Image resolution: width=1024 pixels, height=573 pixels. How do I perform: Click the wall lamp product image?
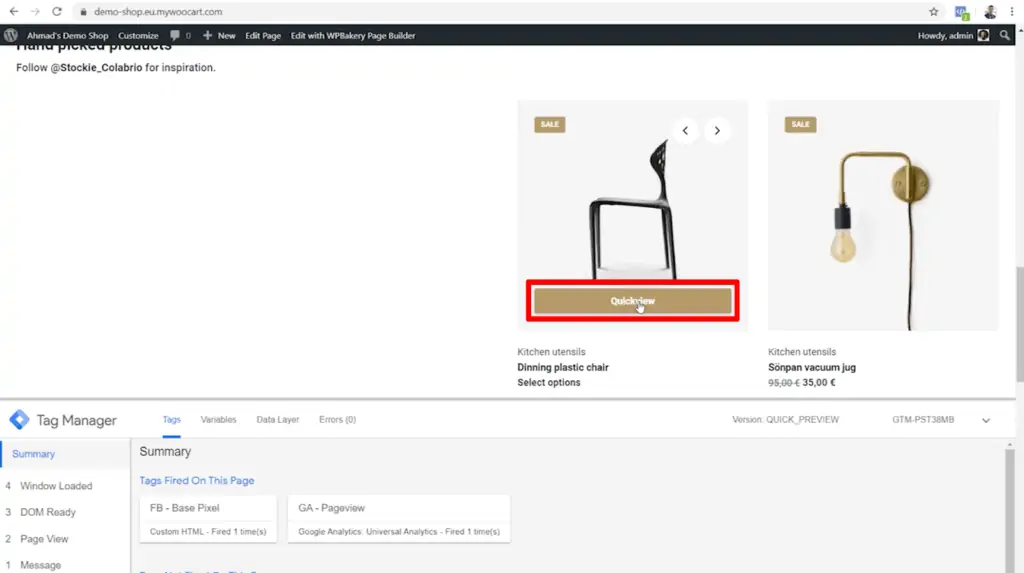(883, 216)
